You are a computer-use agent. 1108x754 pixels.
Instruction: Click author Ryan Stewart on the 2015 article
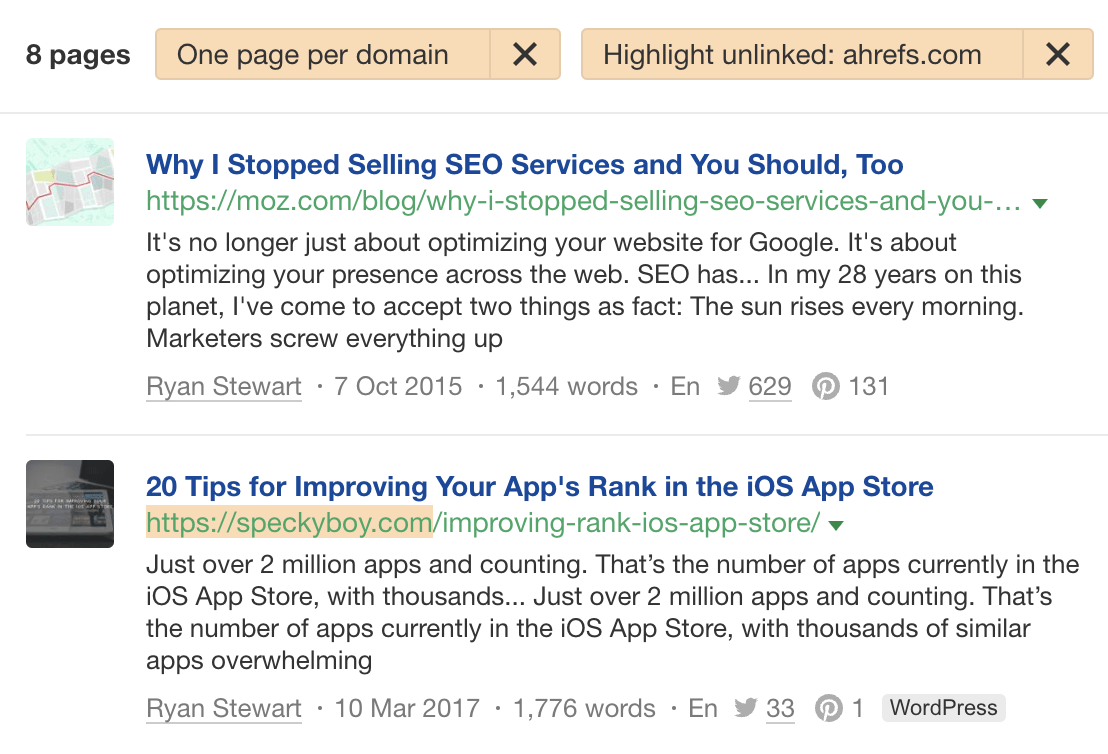point(224,387)
